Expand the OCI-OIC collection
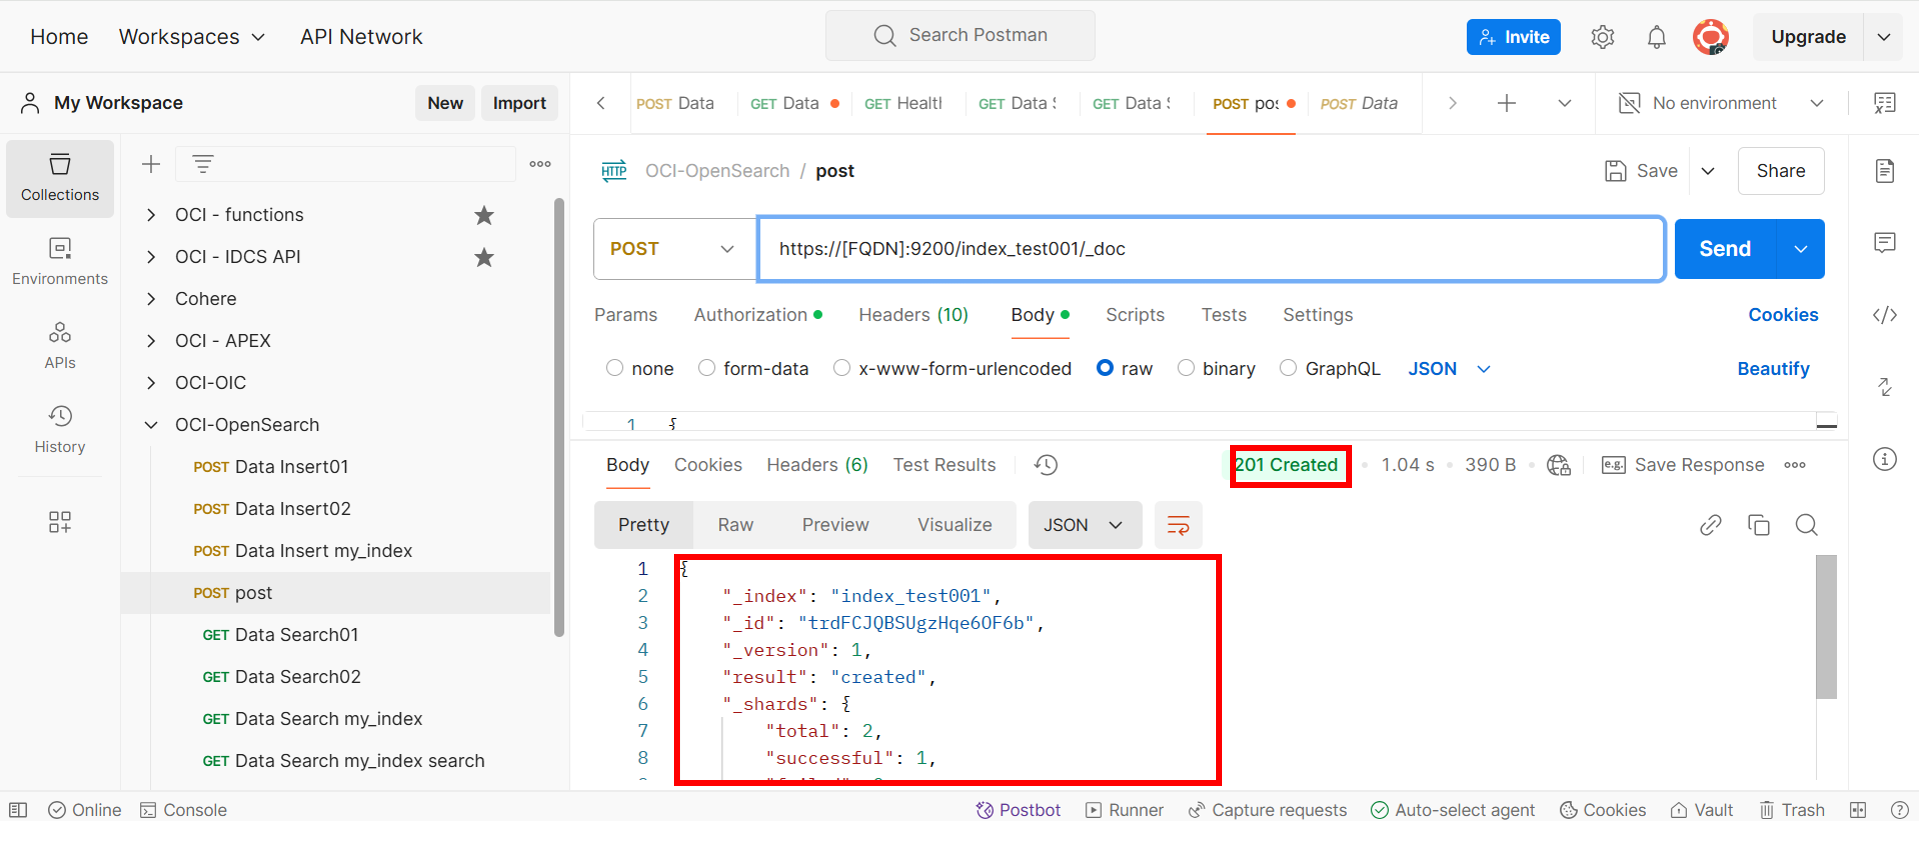Viewport: 1919px width, 847px height. (x=151, y=383)
